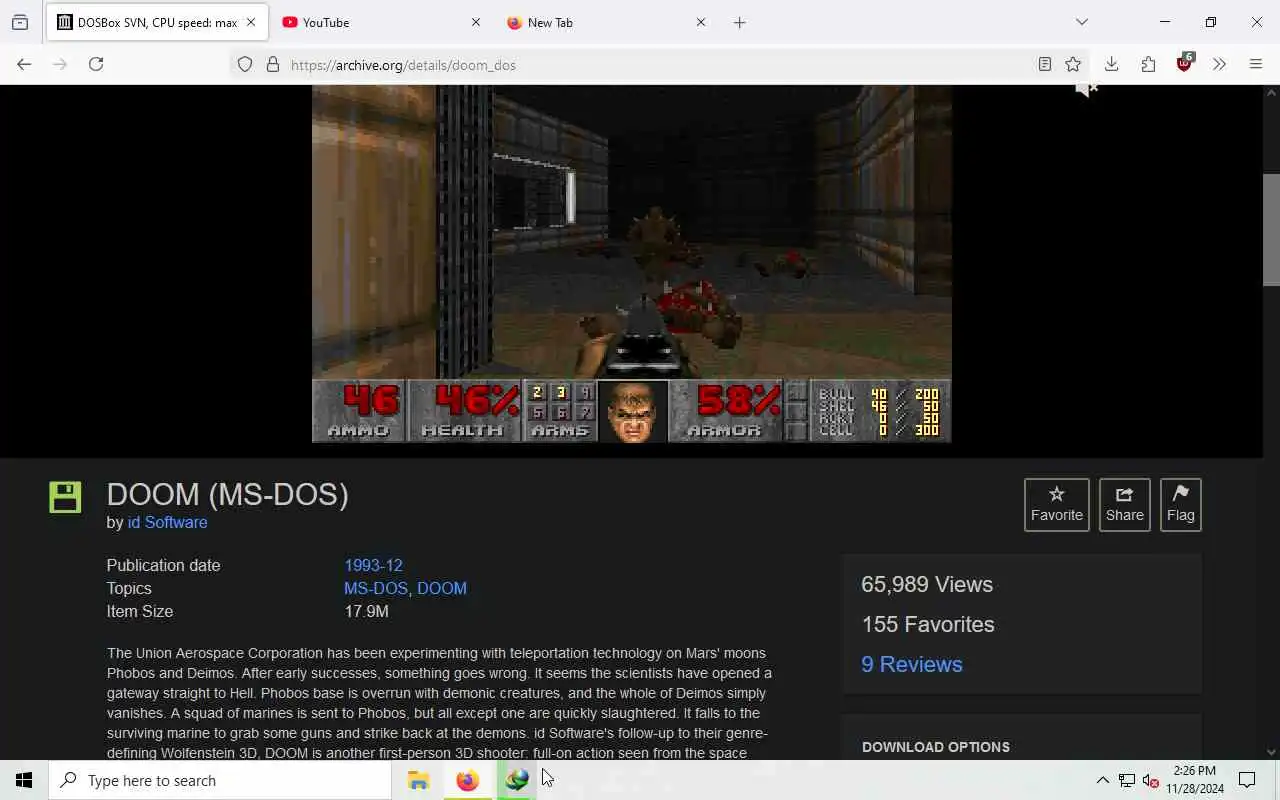The image size is (1280, 800).
Task: Open the Firefox application menu
Action: point(1256,64)
